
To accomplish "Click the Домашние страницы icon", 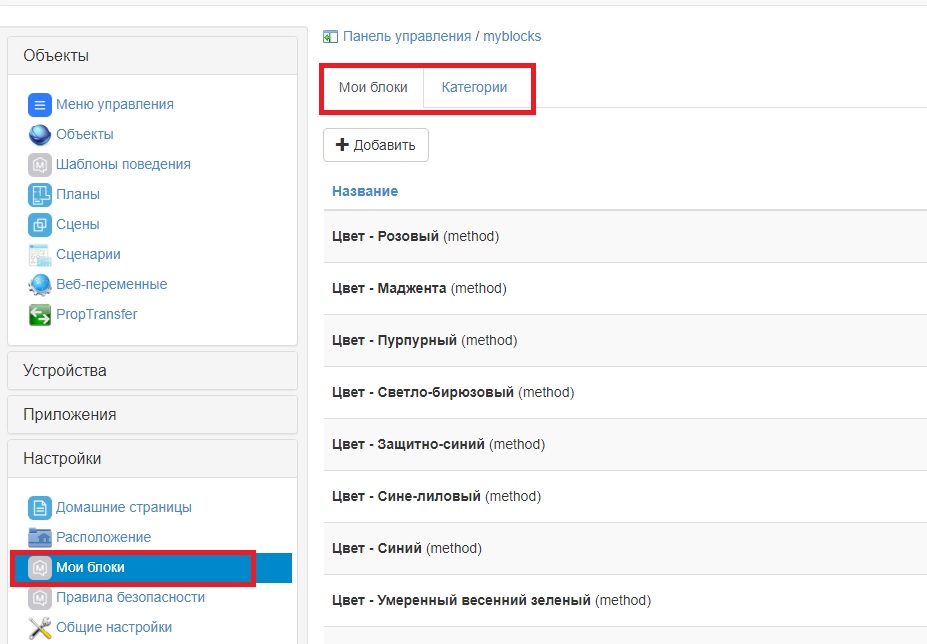I will pyautogui.click(x=40, y=507).
